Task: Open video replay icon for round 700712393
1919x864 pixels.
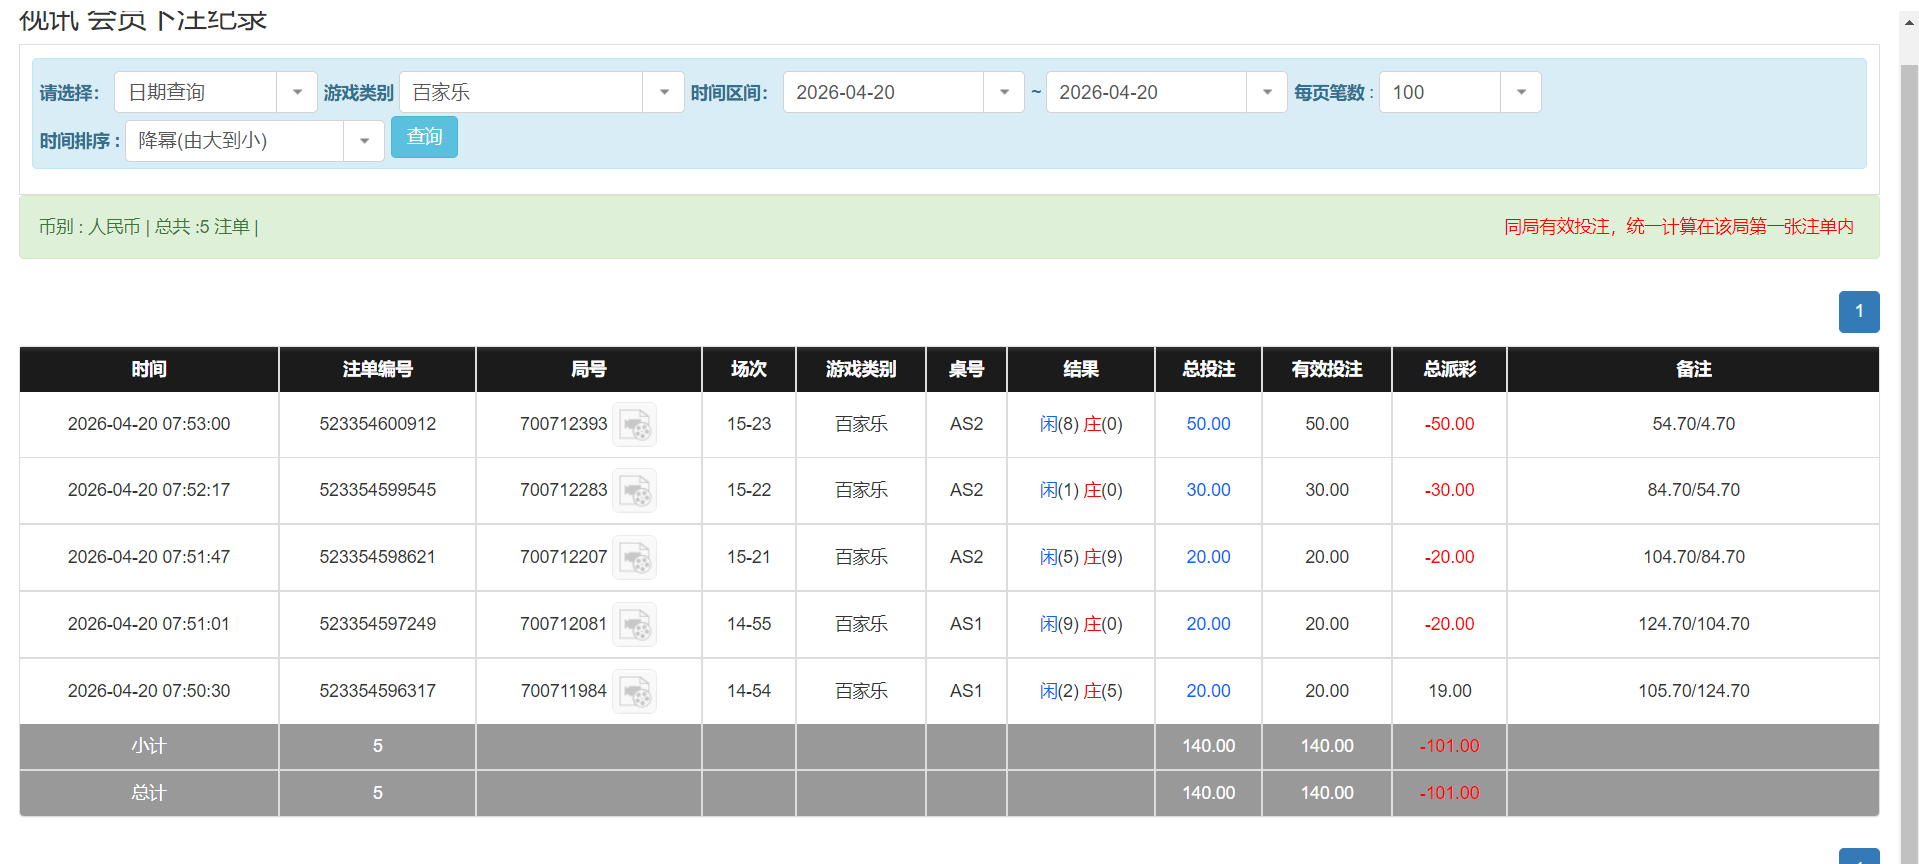Action: (x=634, y=424)
